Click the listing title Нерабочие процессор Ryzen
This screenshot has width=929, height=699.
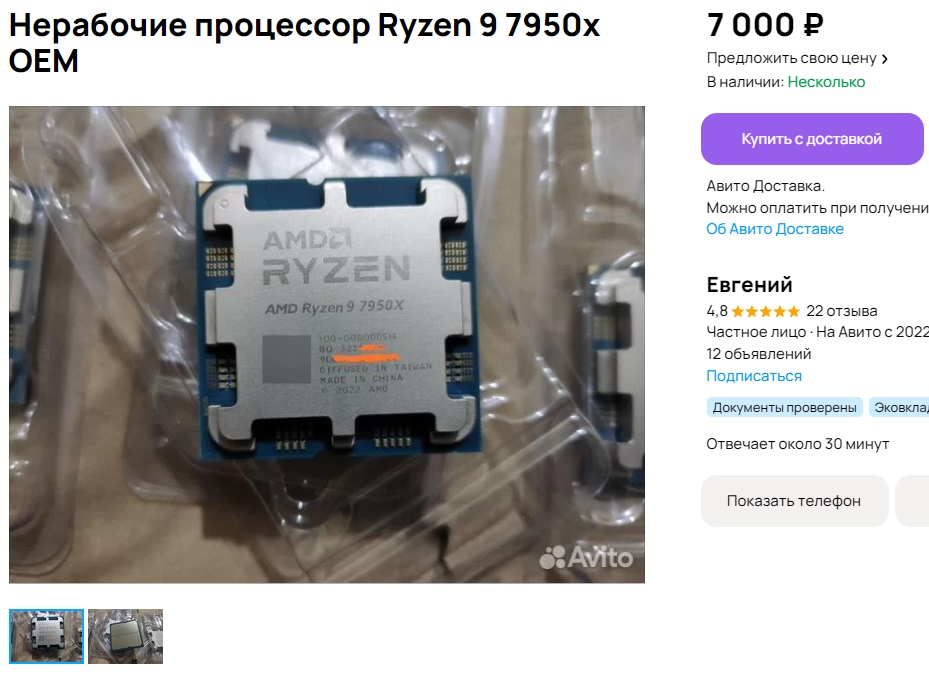pyautogui.click(x=305, y=43)
